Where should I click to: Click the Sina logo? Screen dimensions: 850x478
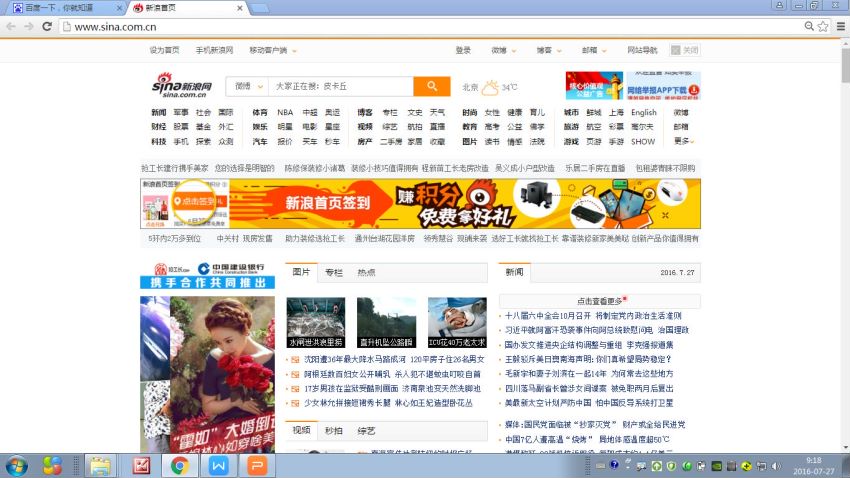point(182,85)
